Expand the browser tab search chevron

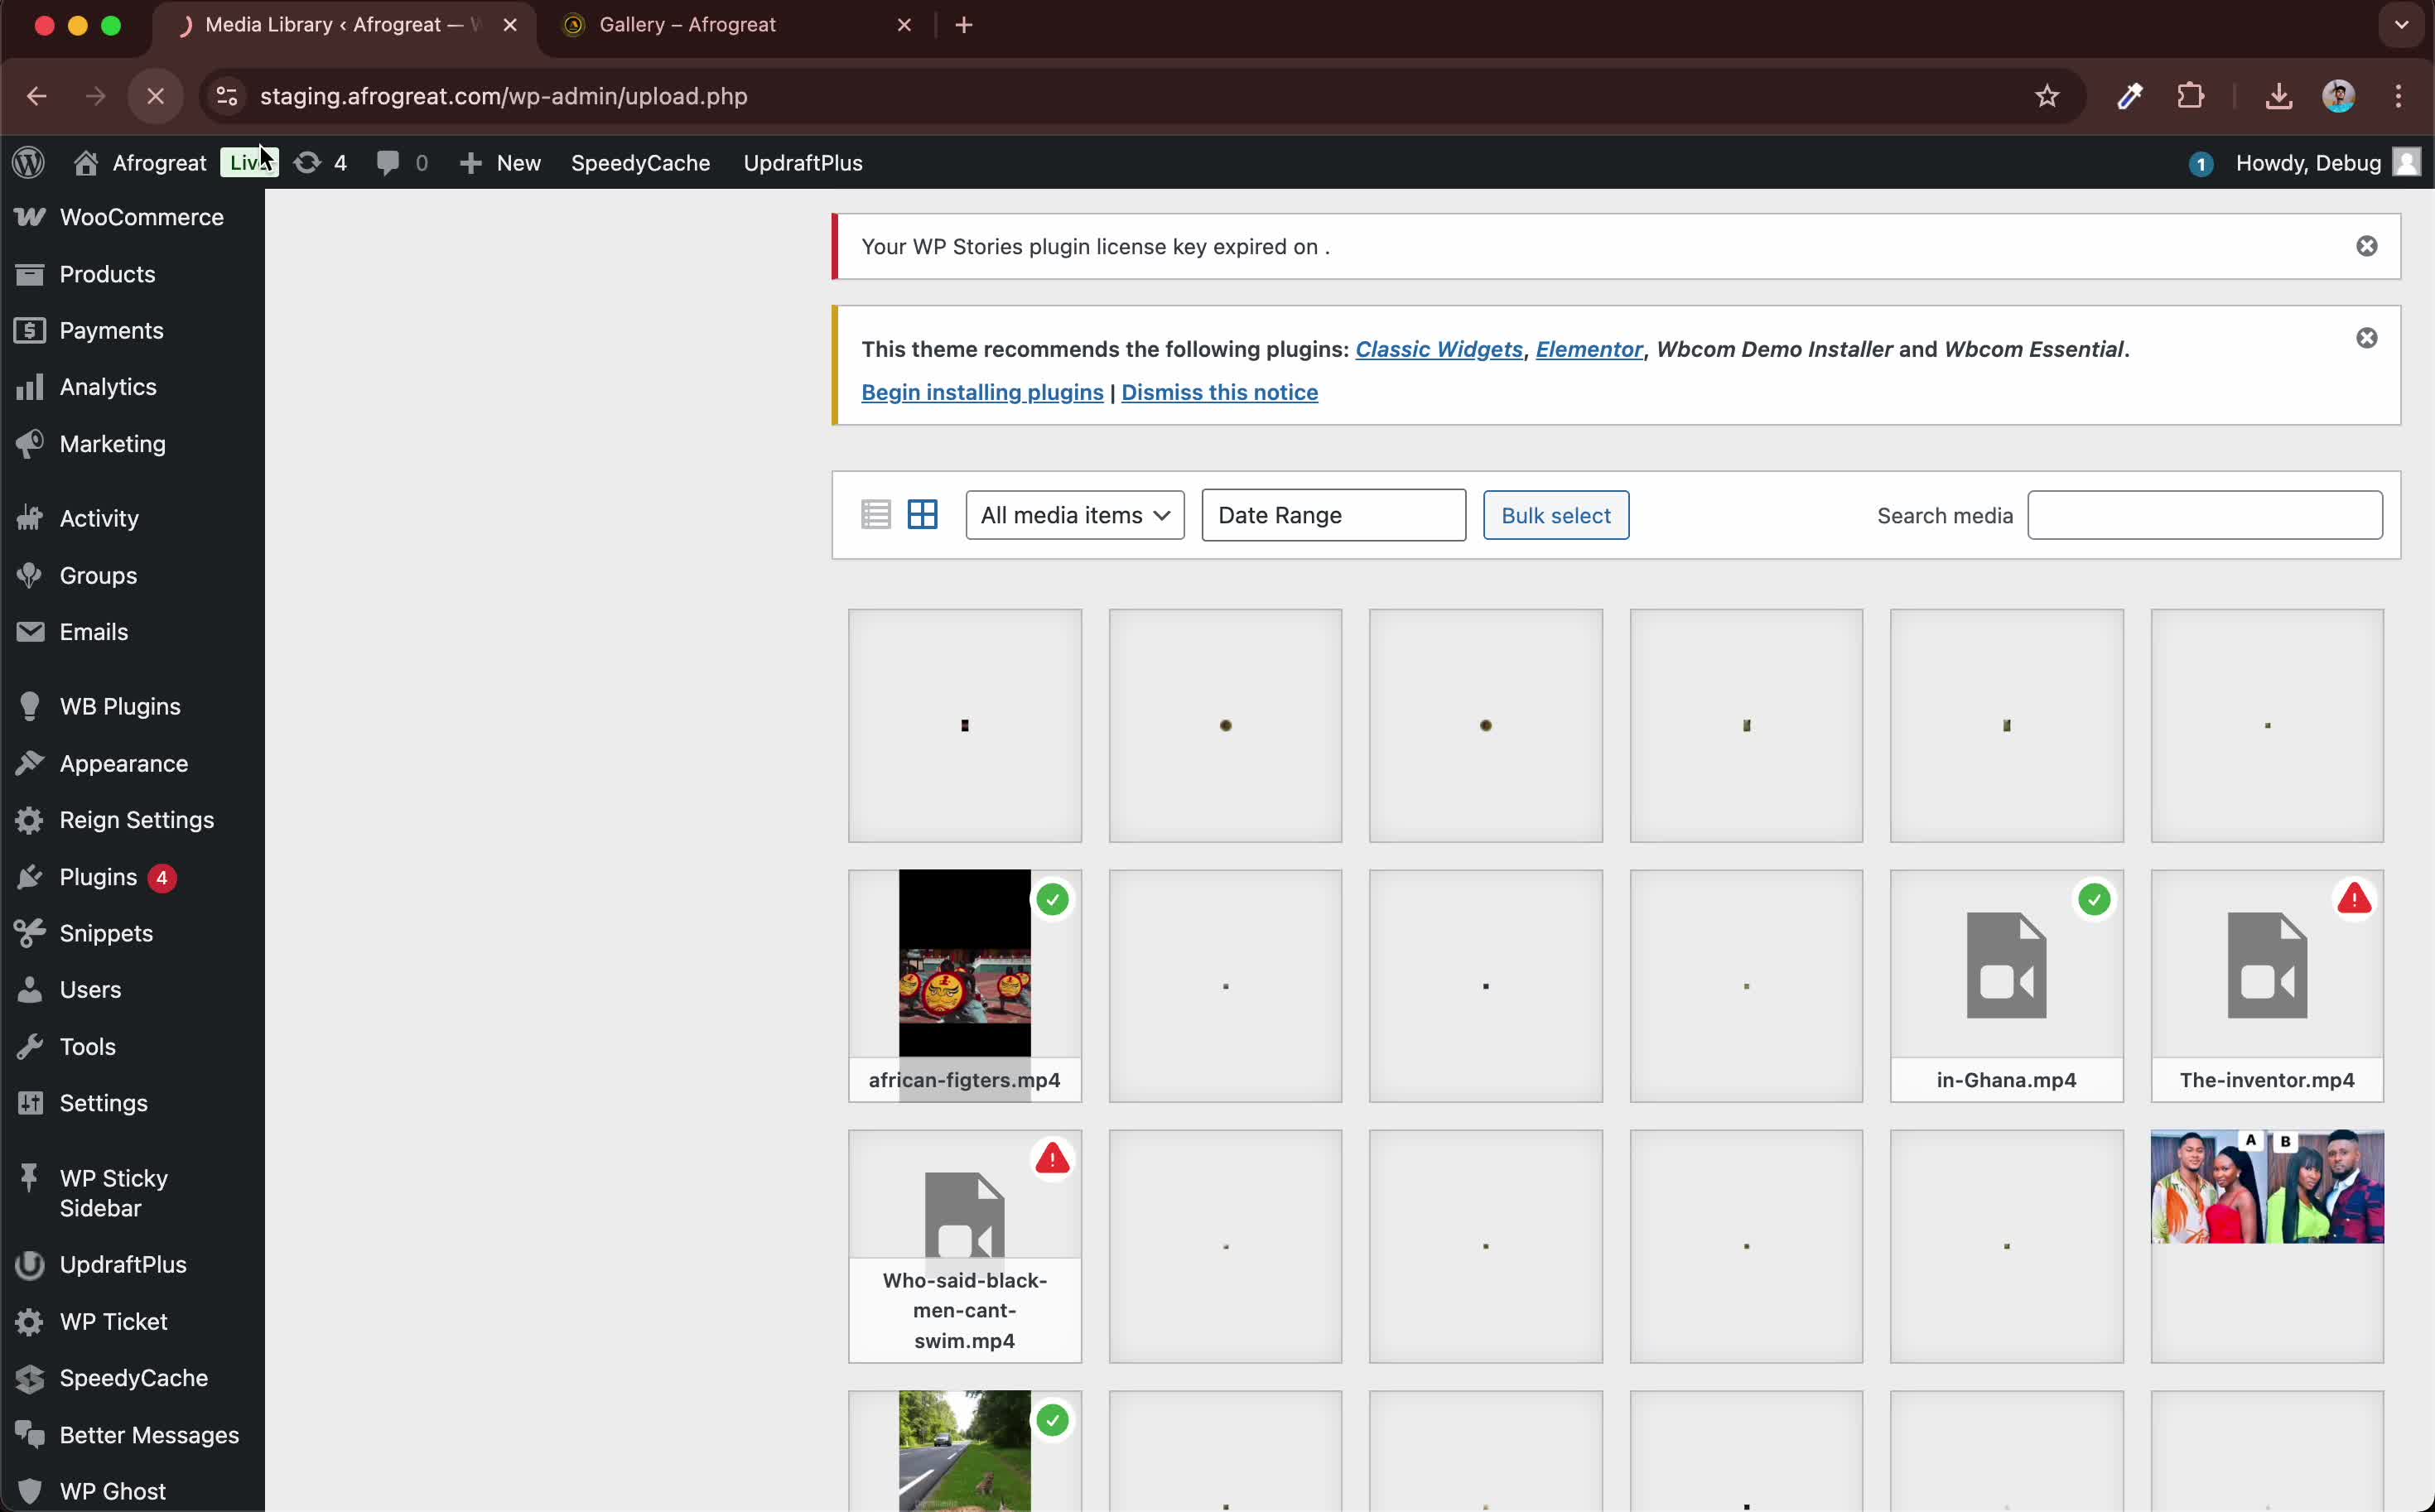tap(2401, 25)
